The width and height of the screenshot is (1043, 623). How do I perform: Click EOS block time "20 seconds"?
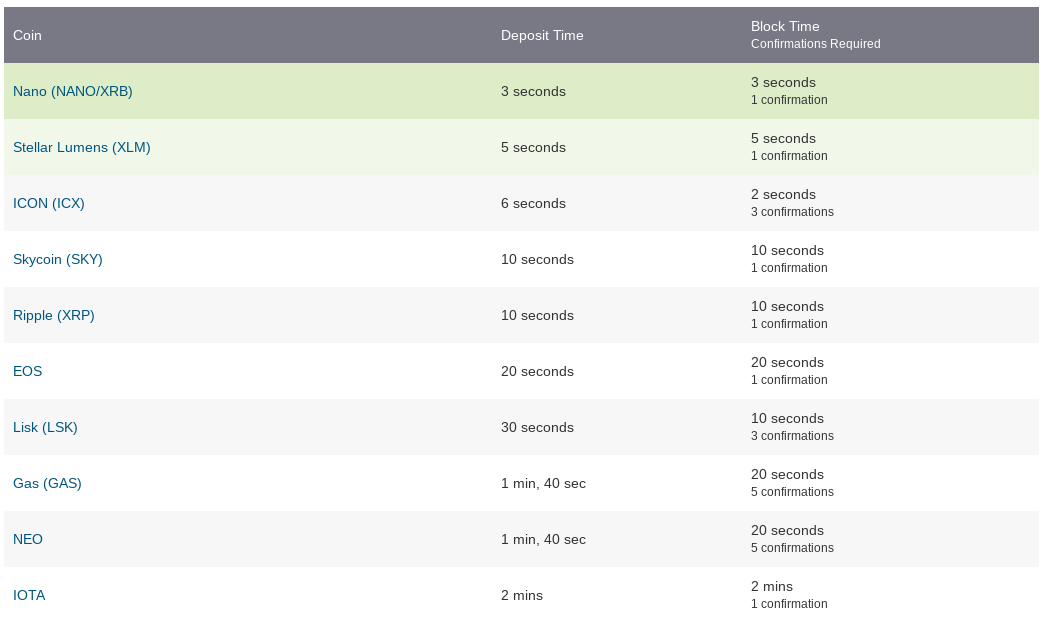pos(788,362)
